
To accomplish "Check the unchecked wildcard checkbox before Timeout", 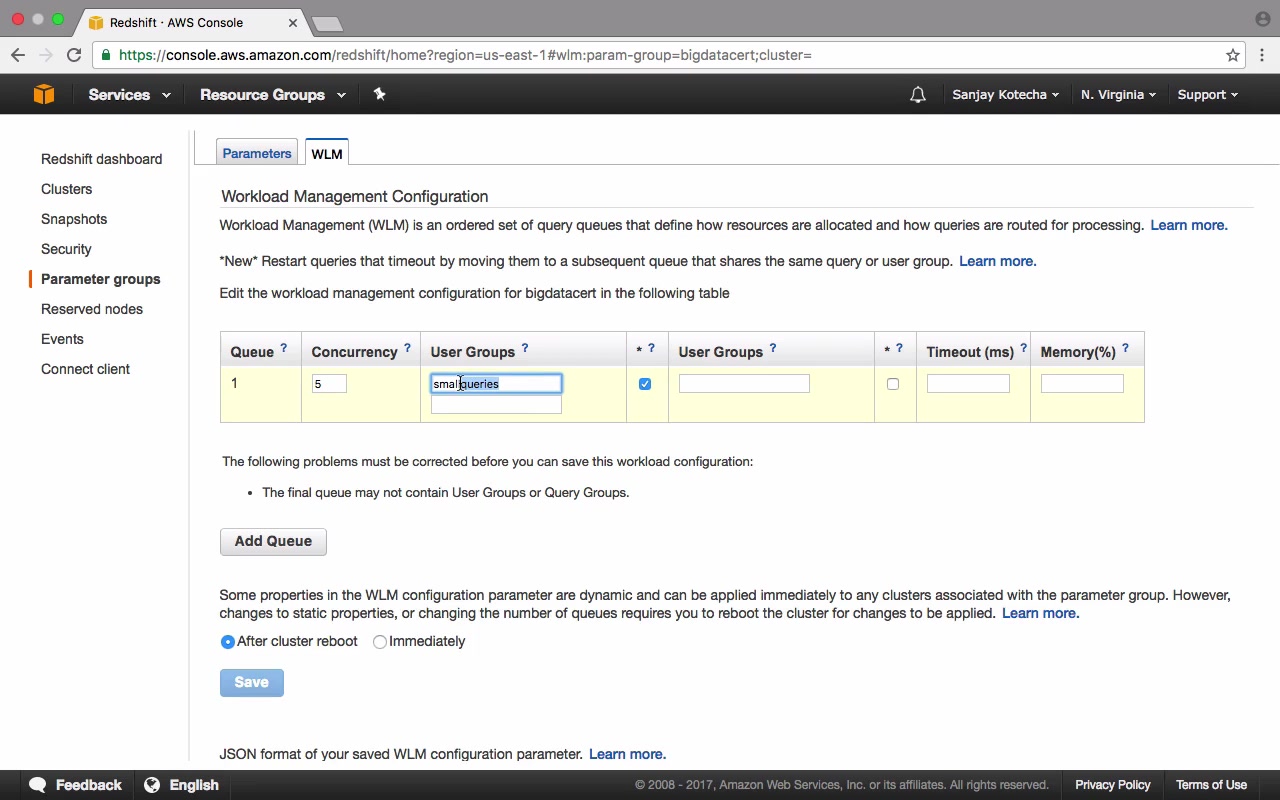I will 893,384.
